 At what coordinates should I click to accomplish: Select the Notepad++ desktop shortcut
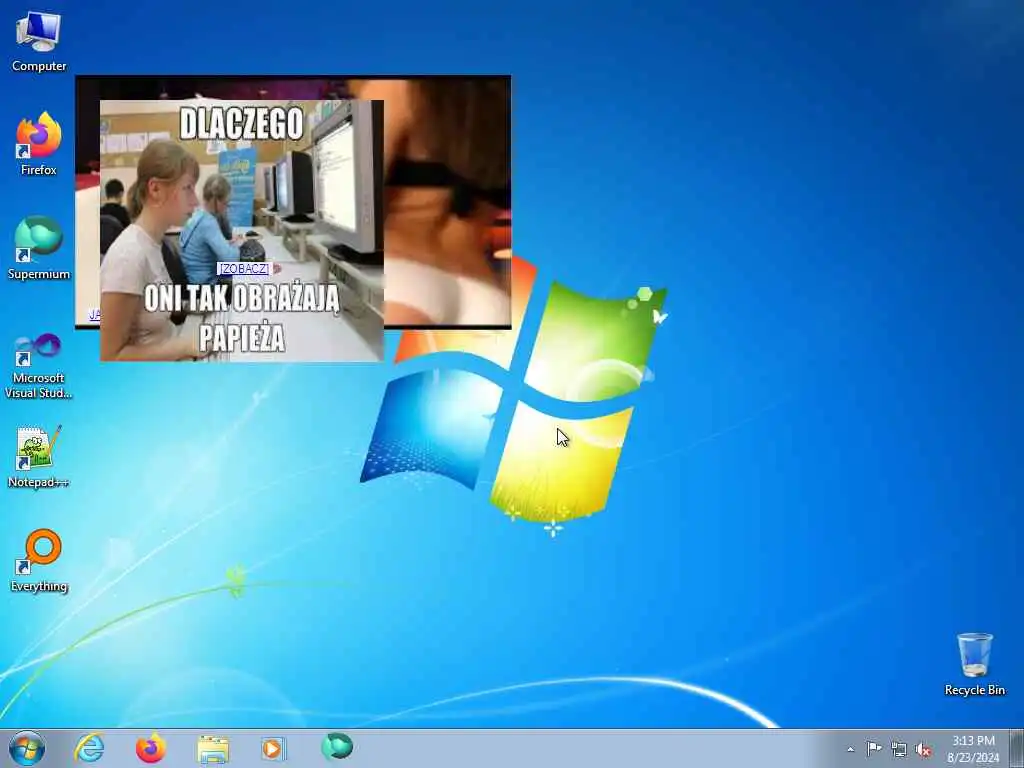point(39,456)
